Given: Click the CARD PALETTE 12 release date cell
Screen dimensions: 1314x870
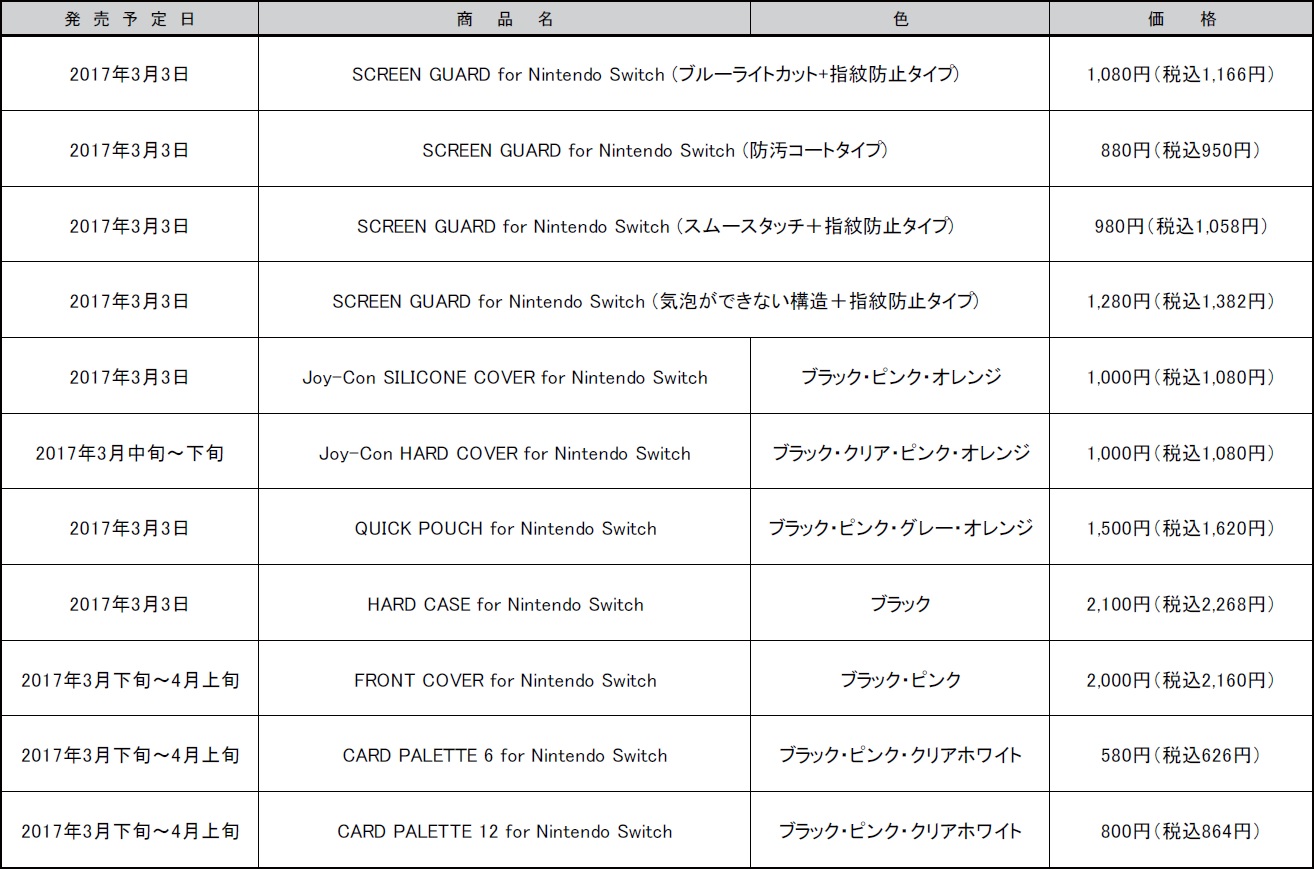Looking at the screenshot, I should [129, 831].
